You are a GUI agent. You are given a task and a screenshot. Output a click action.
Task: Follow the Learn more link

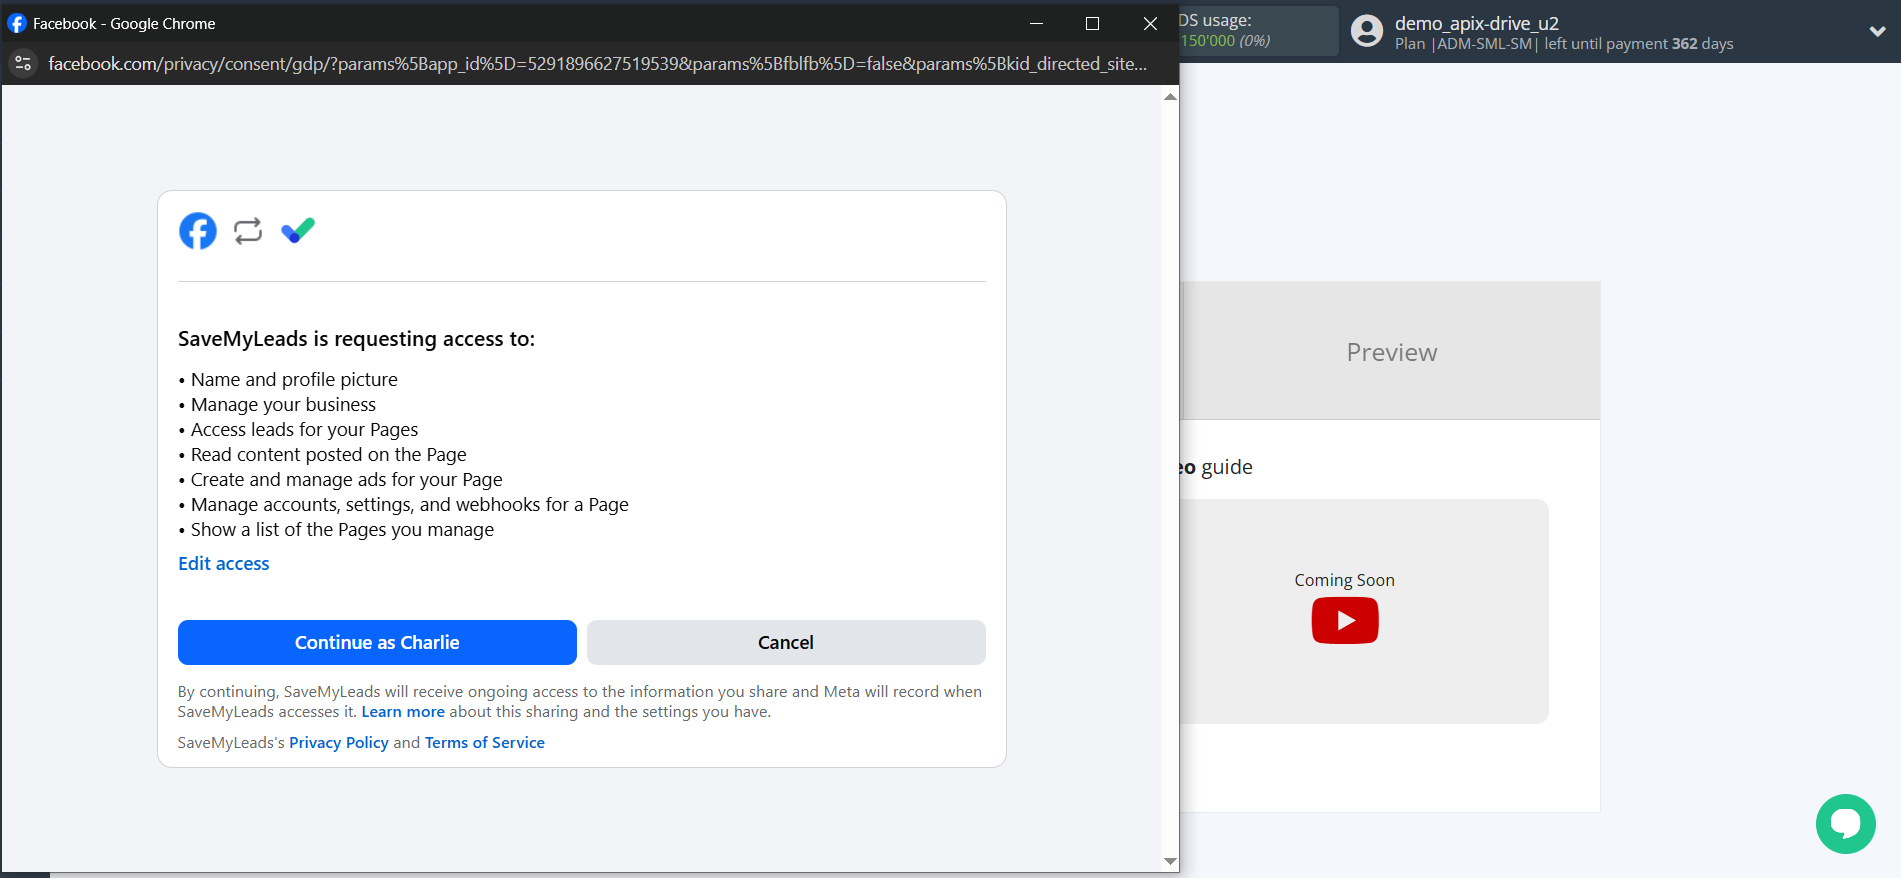tap(403, 712)
